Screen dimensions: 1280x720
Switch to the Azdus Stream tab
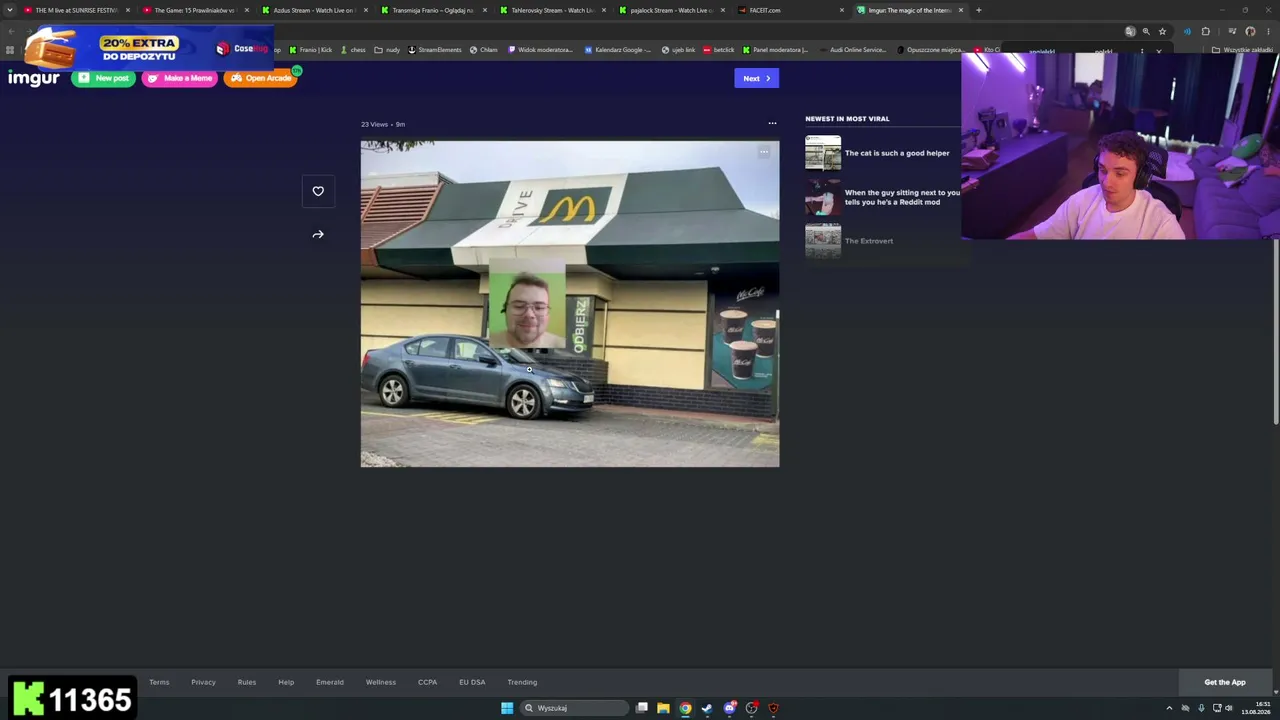(x=314, y=10)
